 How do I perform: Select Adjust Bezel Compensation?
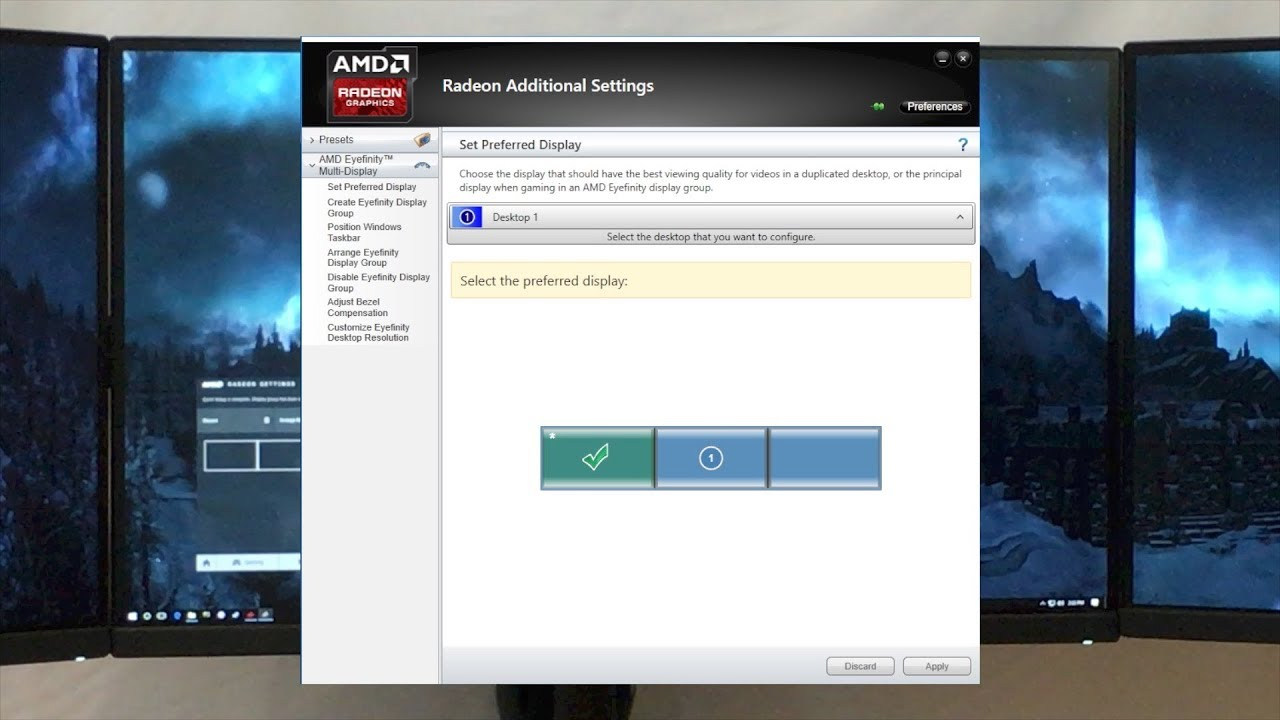pos(357,307)
